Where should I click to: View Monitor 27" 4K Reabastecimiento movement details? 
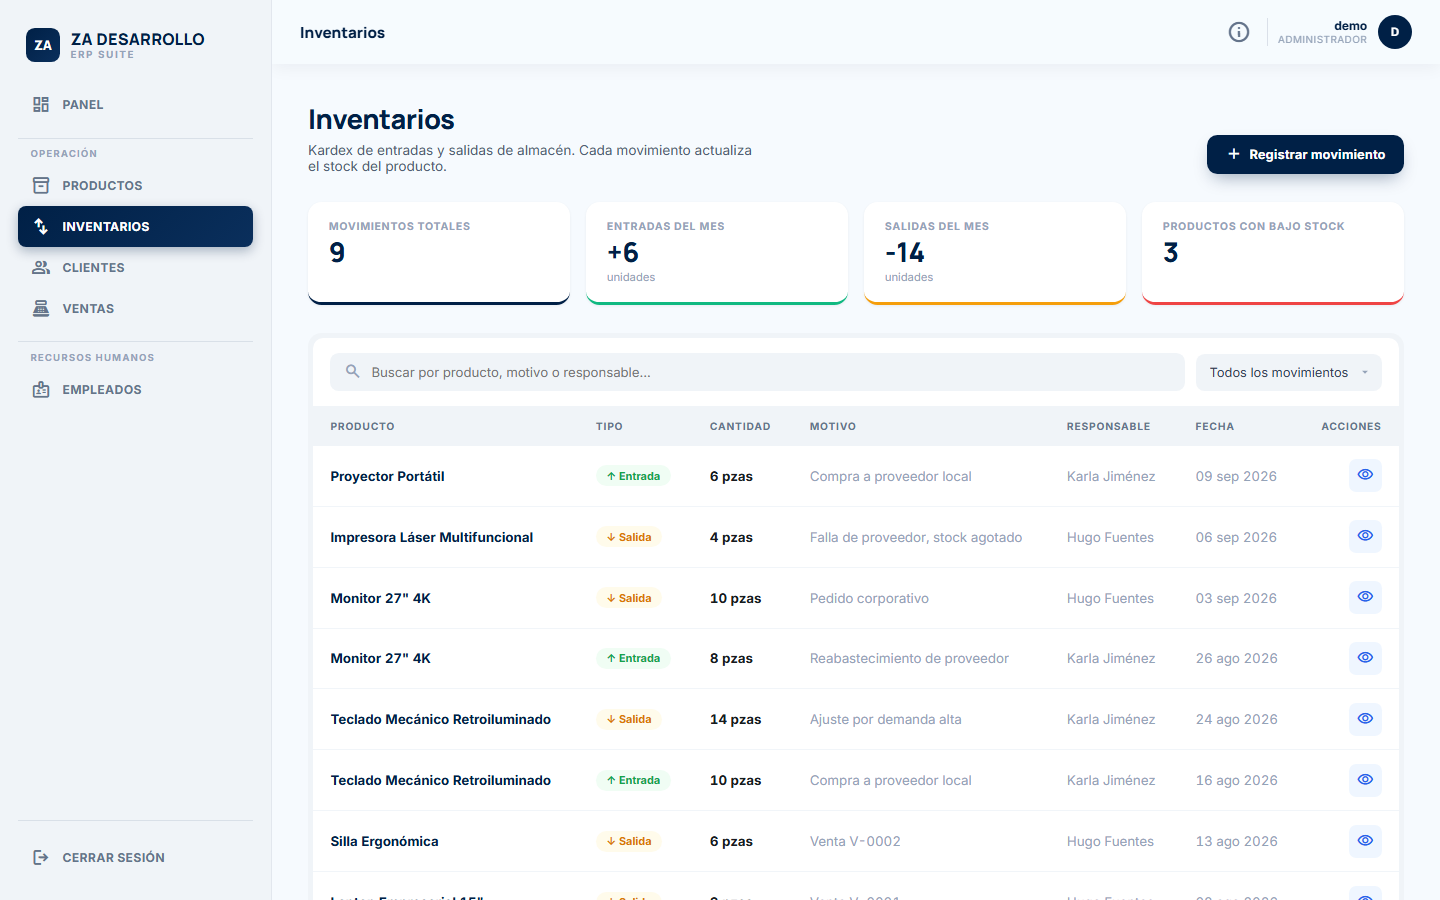click(1365, 658)
